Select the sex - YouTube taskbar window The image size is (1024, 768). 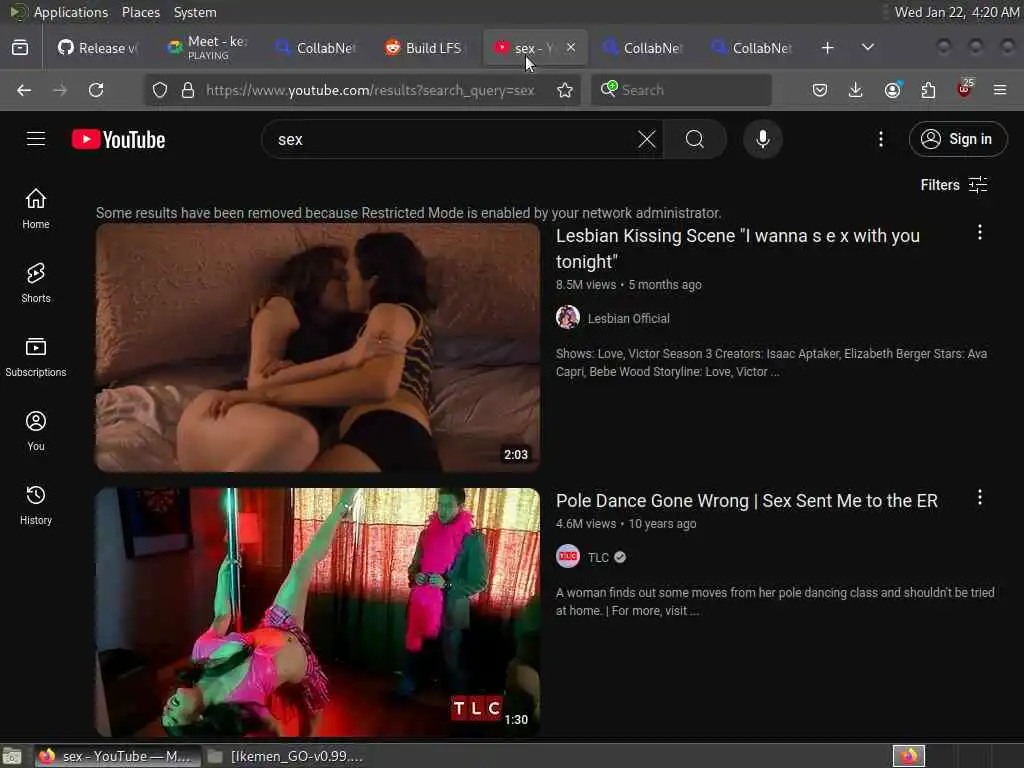pyautogui.click(x=118, y=756)
